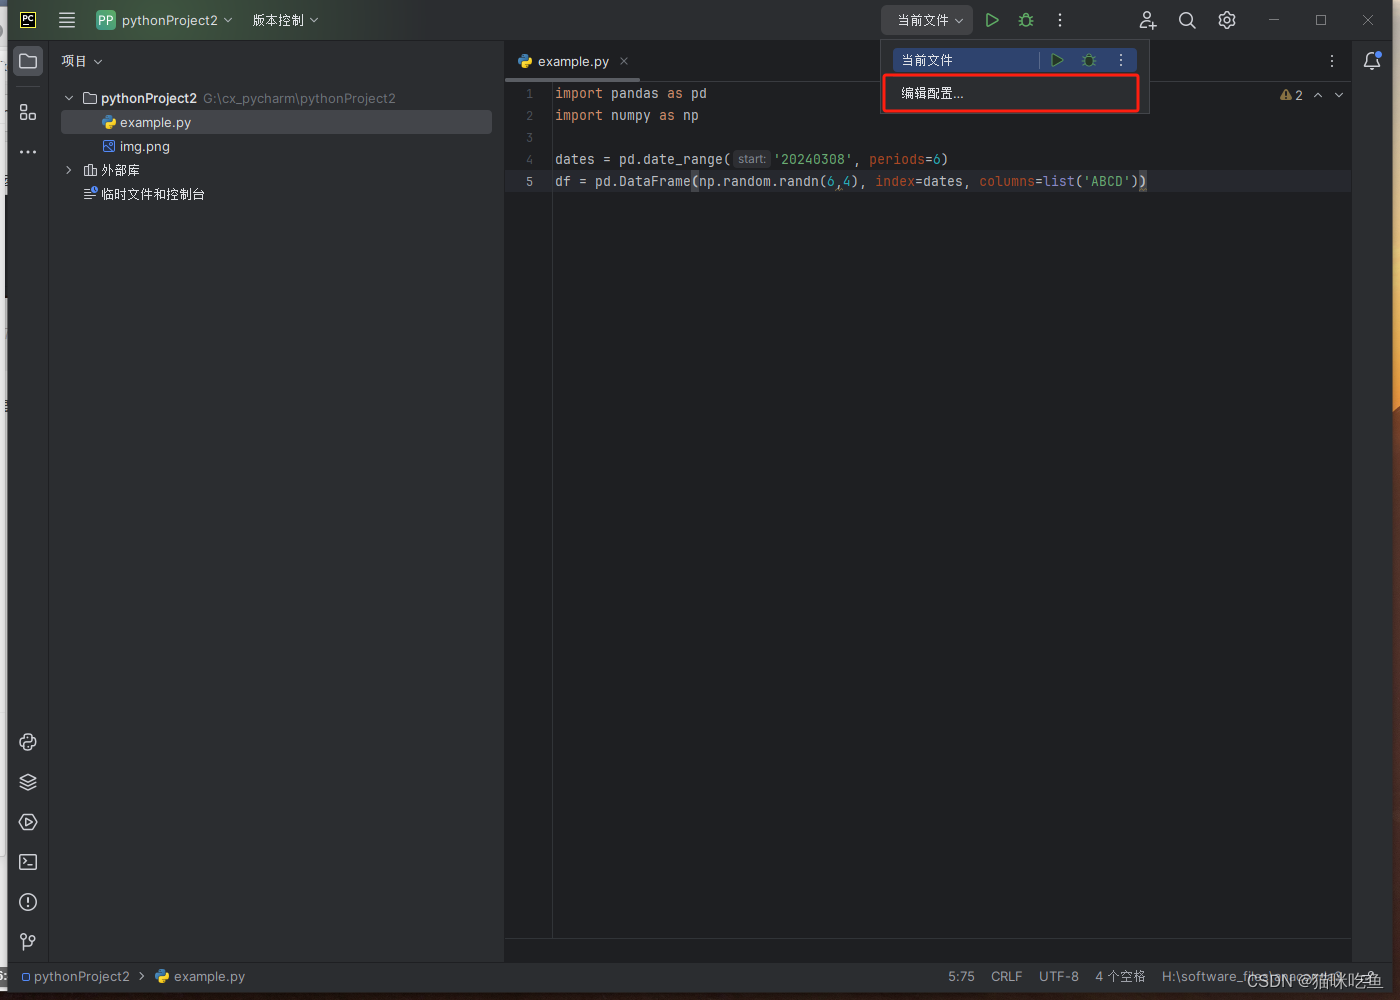Open Code With Me user icon
The image size is (1400, 1000).
pos(1148,20)
